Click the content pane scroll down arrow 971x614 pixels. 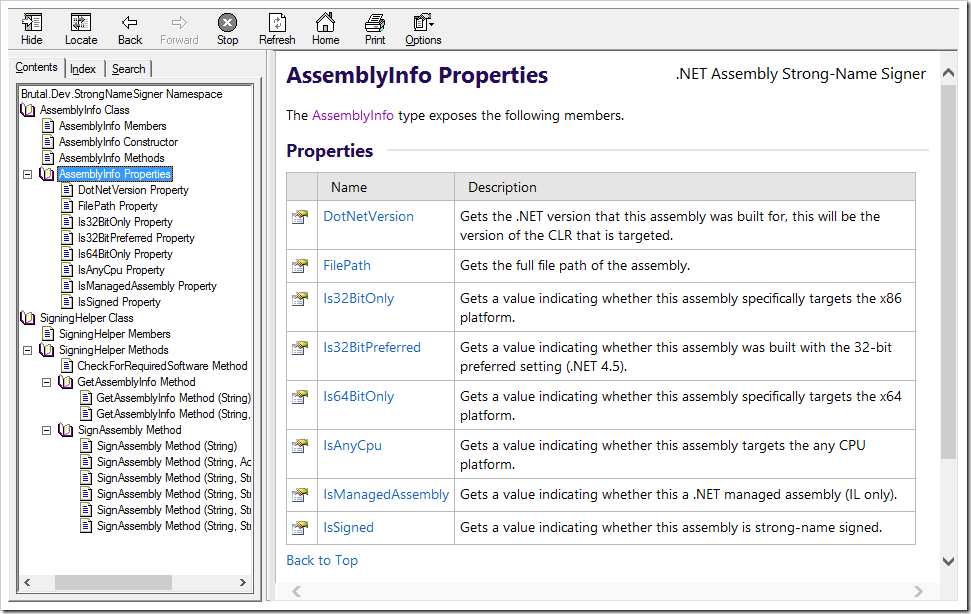click(948, 561)
